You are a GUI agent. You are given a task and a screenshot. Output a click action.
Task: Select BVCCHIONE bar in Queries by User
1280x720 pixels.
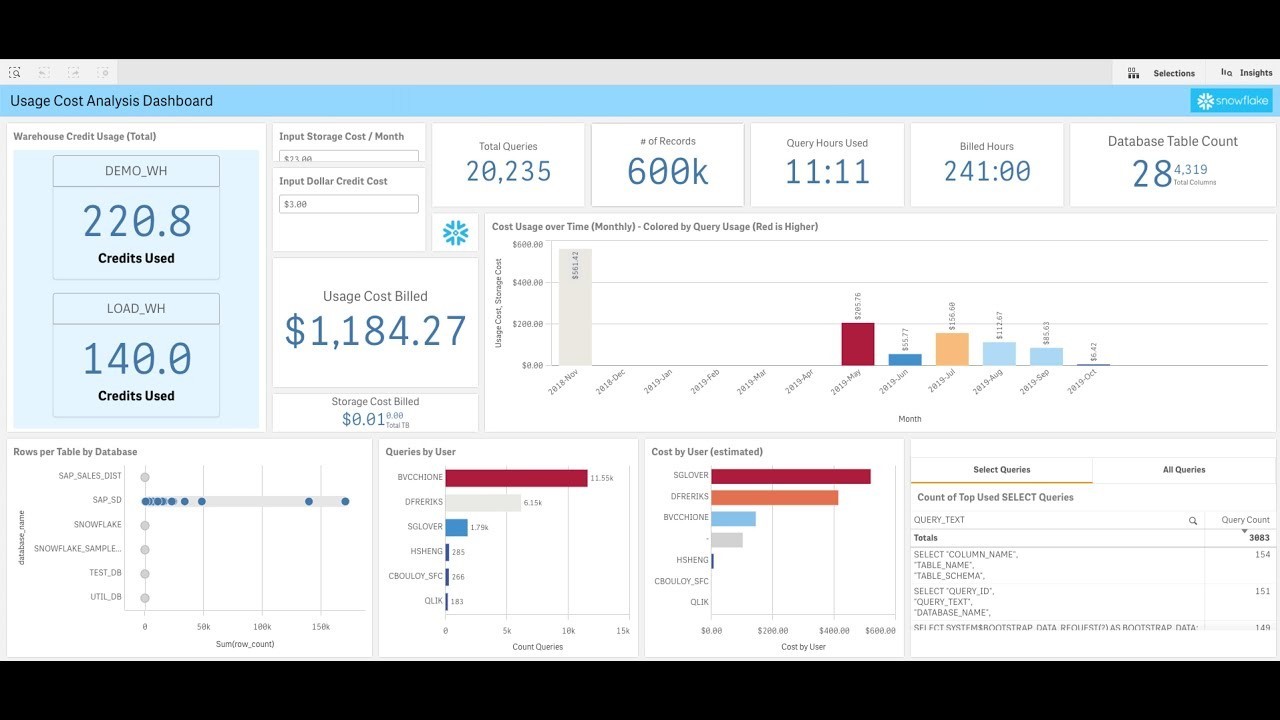(x=516, y=478)
